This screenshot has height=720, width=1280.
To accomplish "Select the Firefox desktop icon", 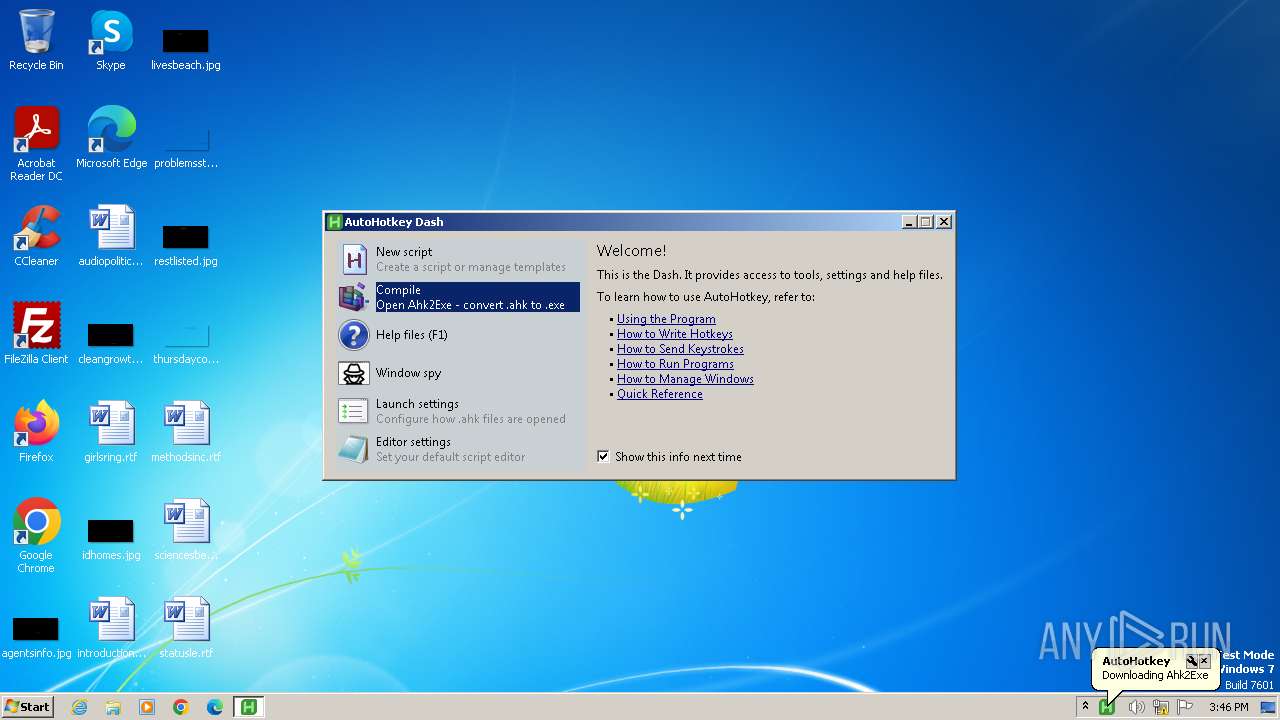I will 36,433.
